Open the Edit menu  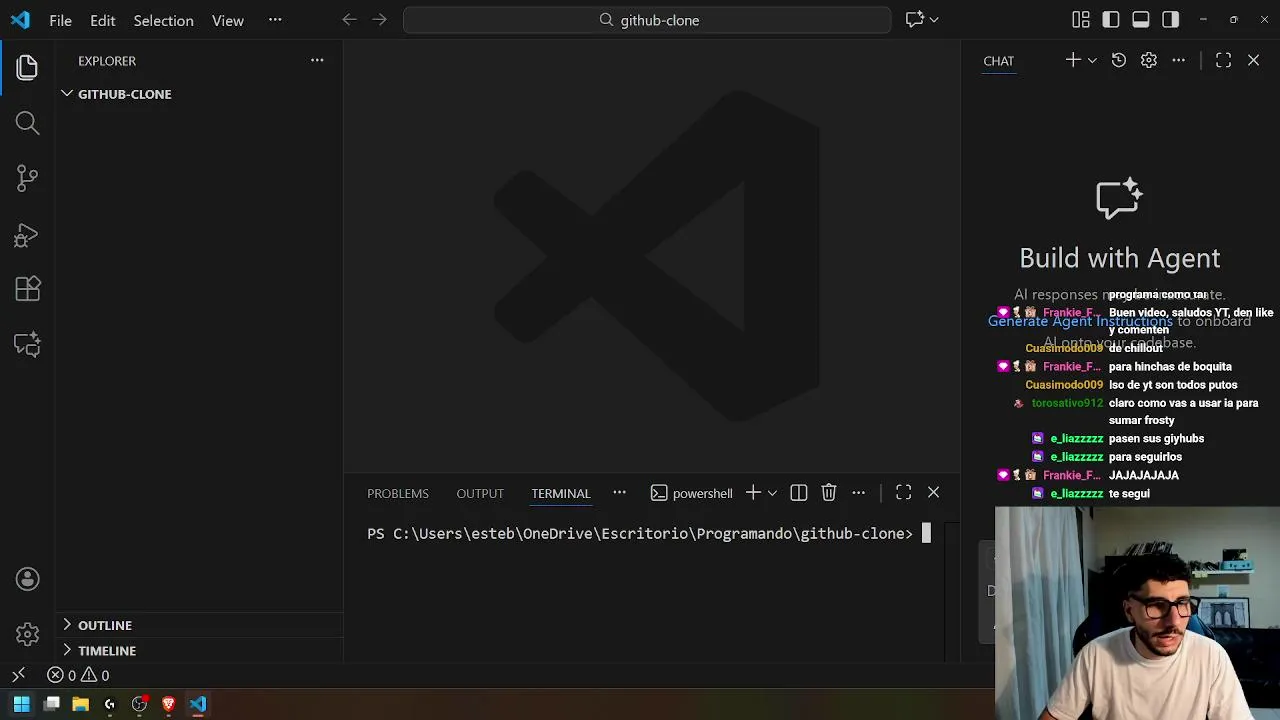click(103, 20)
